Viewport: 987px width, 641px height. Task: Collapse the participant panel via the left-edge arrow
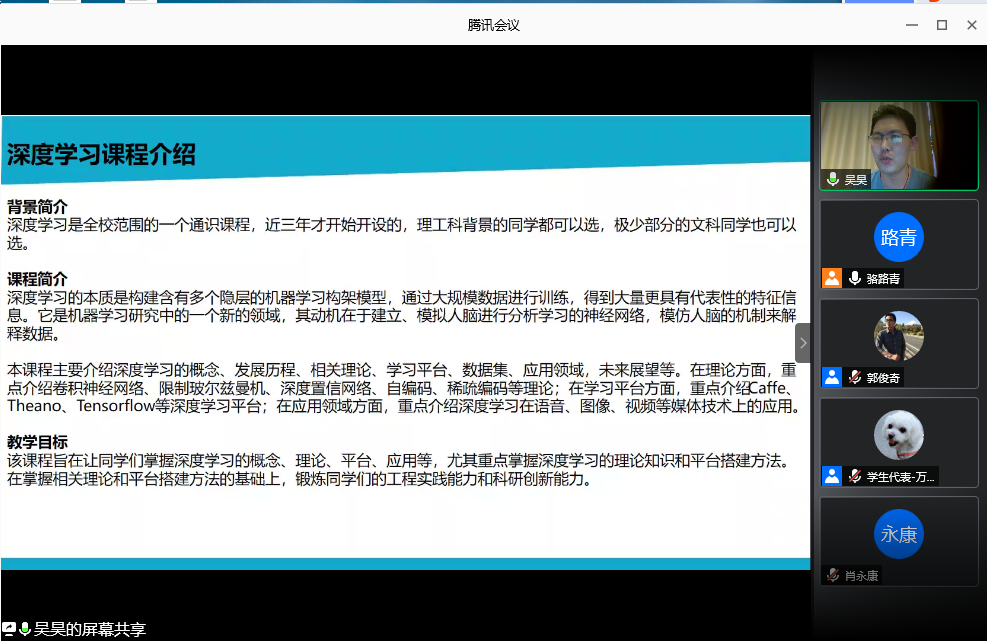click(x=804, y=342)
